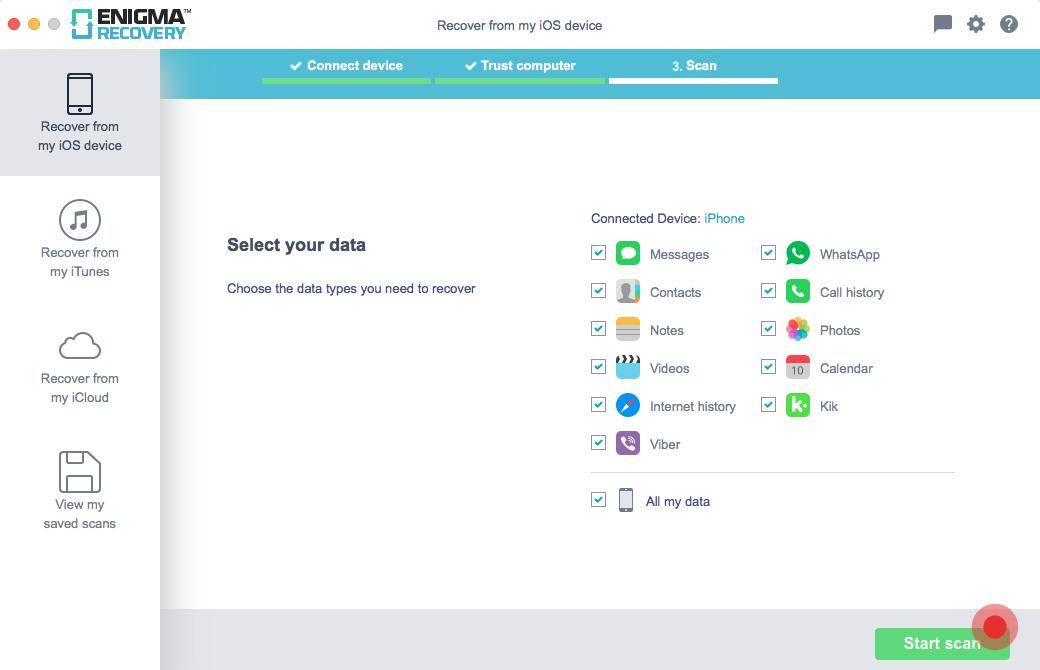This screenshot has height=670, width=1040.
Task: Uncheck the Contacts checkbox
Action: (x=598, y=291)
